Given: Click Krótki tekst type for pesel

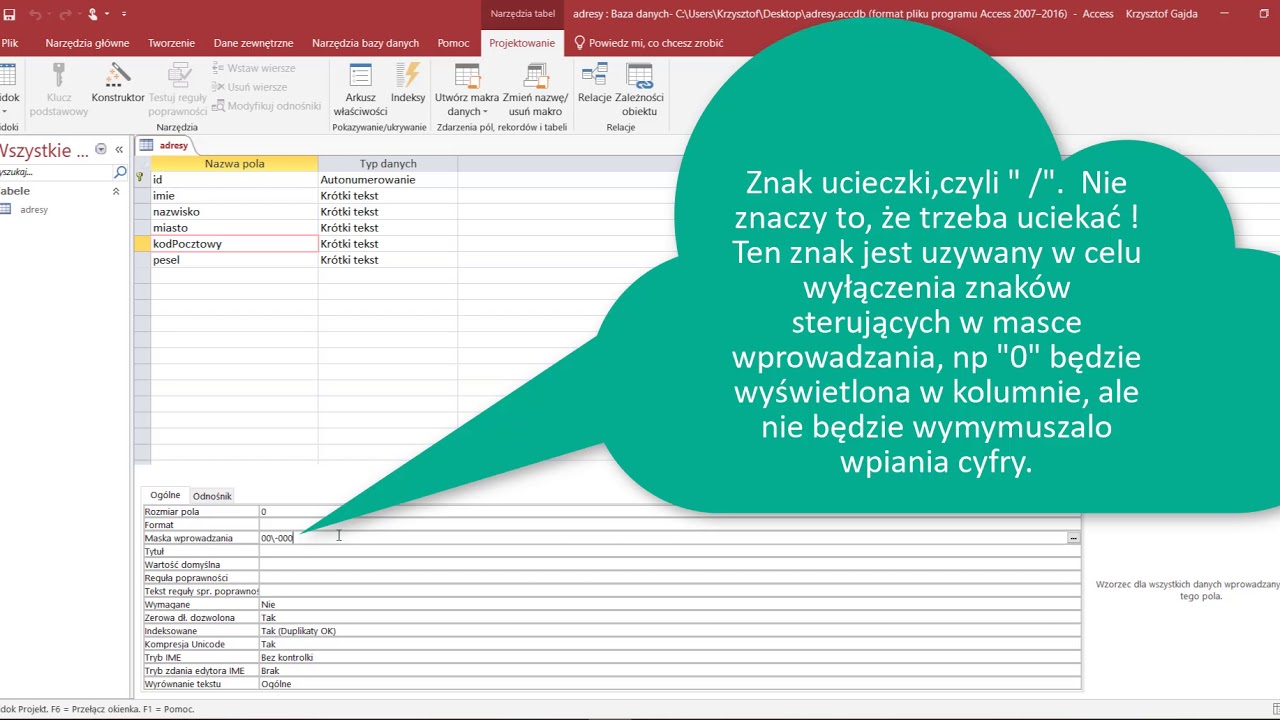Looking at the screenshot, I should (388, 260).
